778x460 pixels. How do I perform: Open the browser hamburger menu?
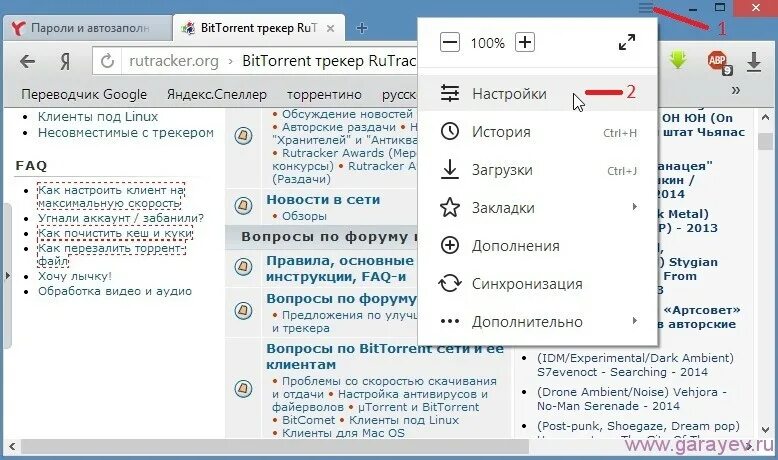click(645, 8)
